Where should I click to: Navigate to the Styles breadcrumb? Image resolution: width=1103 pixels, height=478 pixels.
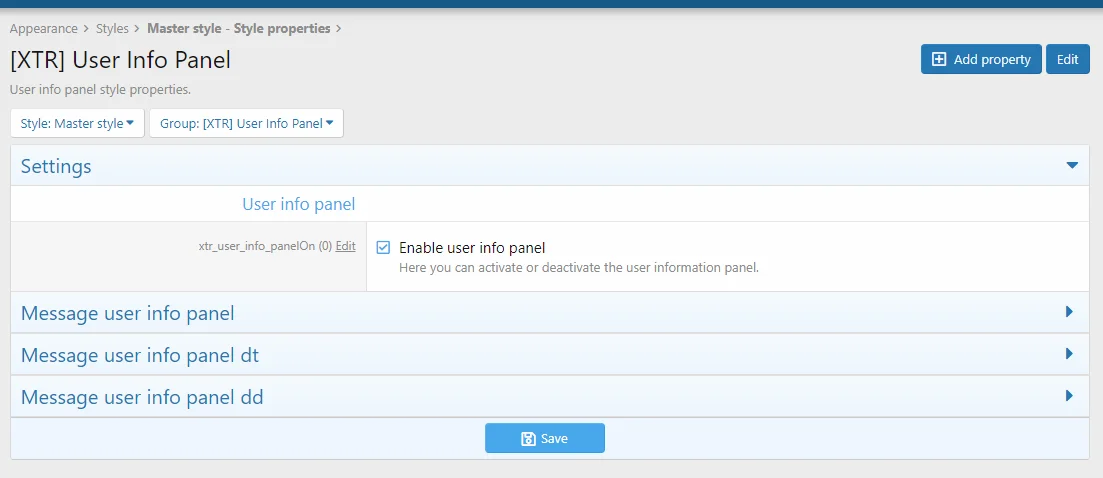coord(112,29)
